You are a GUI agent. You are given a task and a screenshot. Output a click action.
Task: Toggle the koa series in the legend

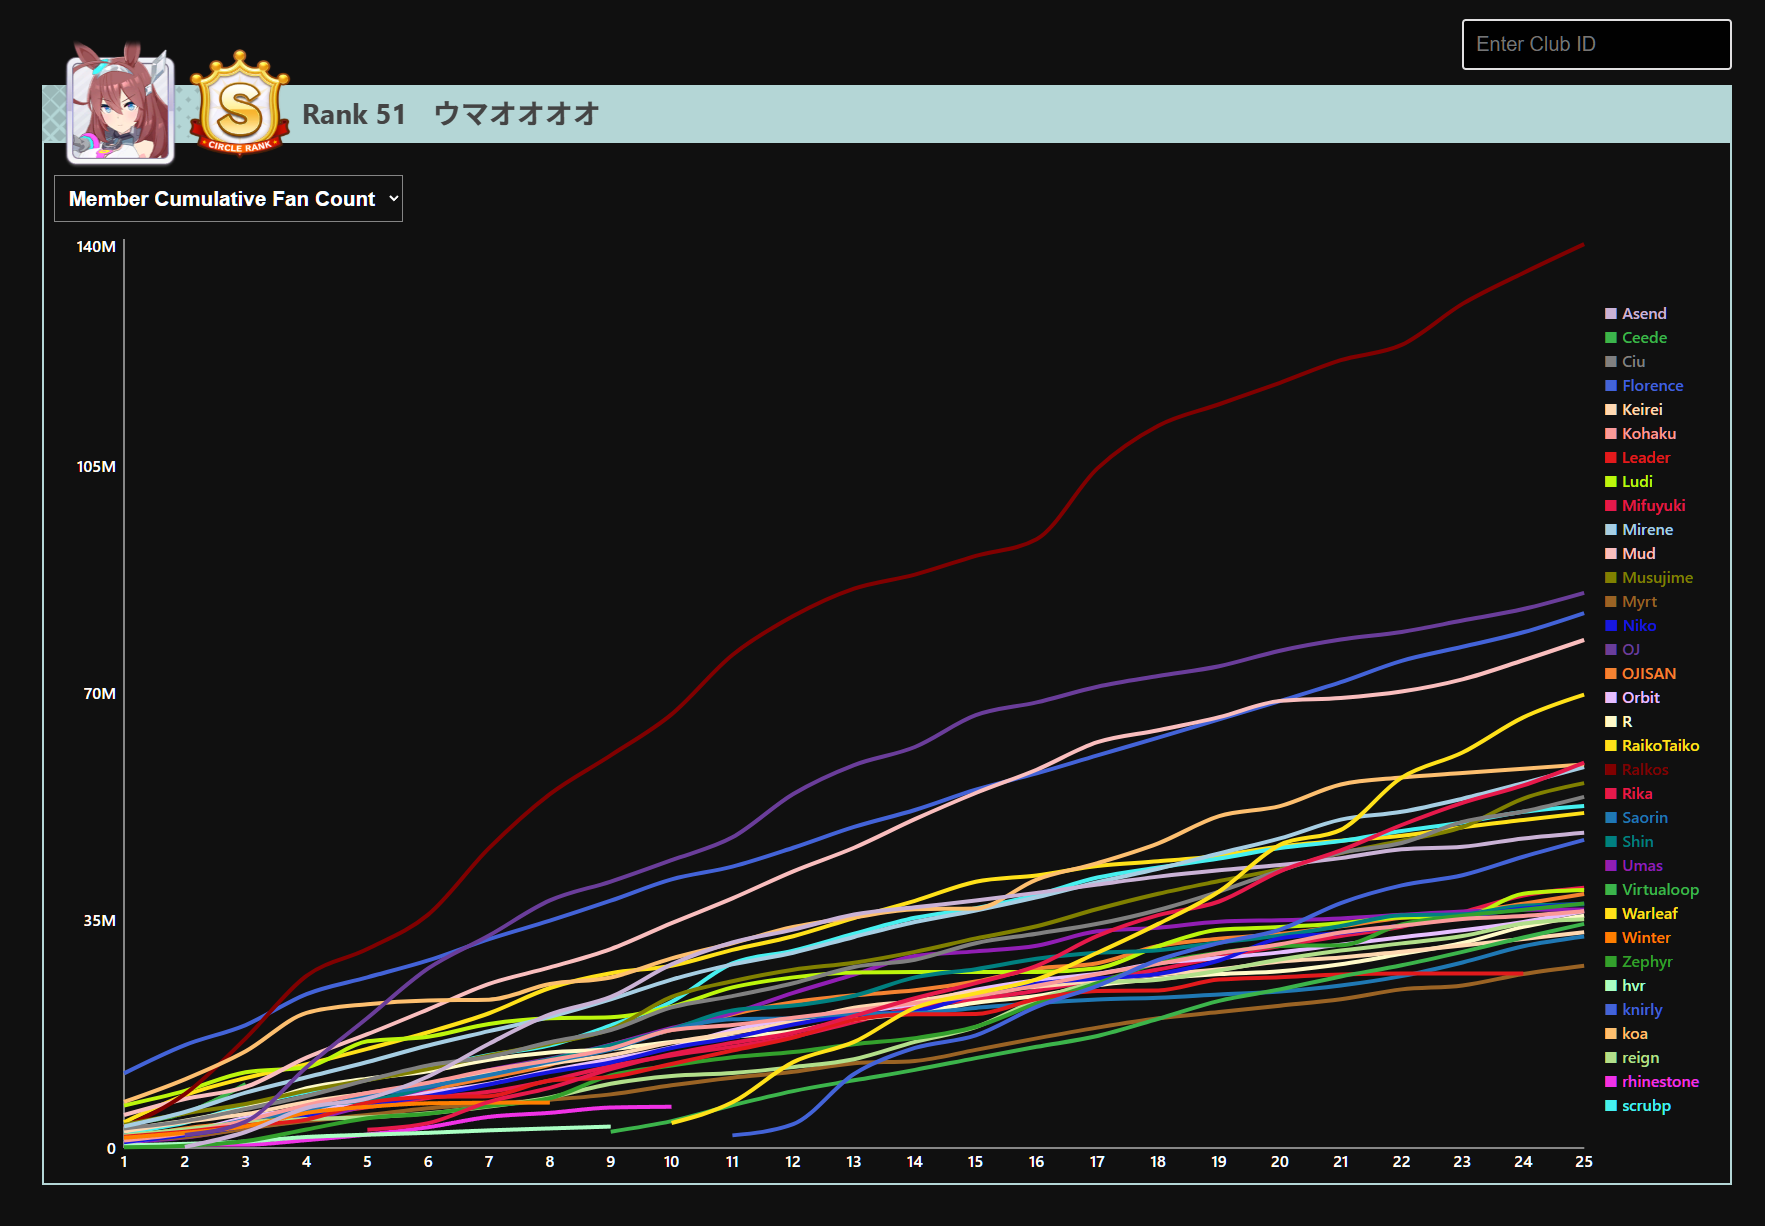[x=1626, y=1034]
